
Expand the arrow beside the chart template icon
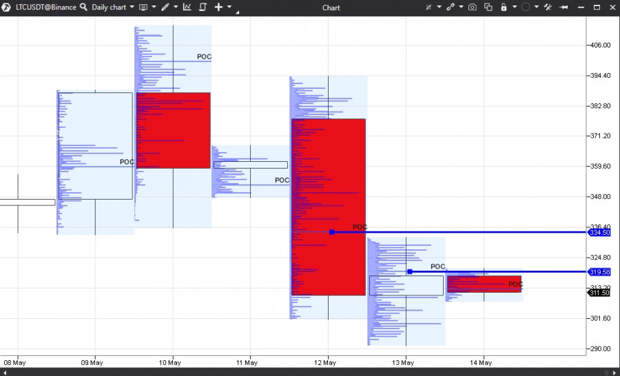pos(154,7)
